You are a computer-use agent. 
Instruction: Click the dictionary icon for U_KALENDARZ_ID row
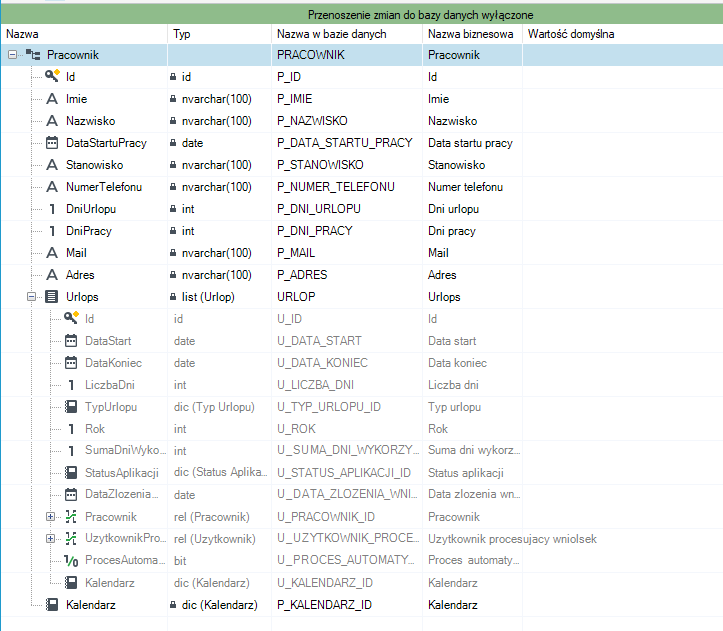(x=71, y=583)
